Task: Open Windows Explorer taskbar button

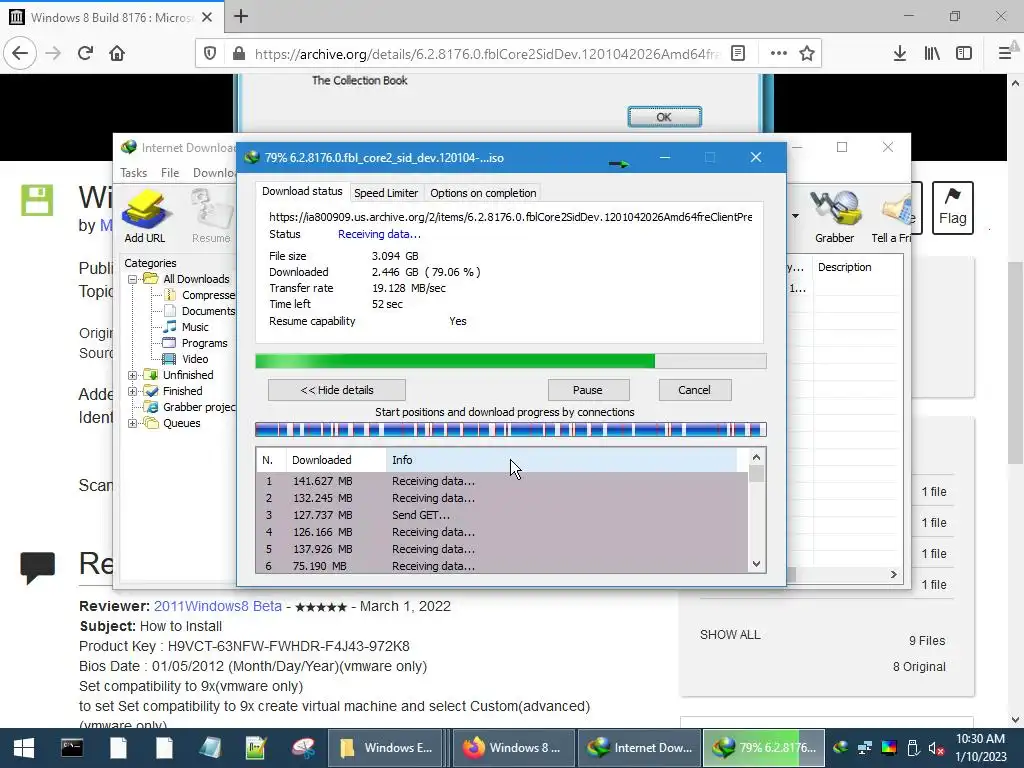Action: pyautogui.click(x=386, y=748)
